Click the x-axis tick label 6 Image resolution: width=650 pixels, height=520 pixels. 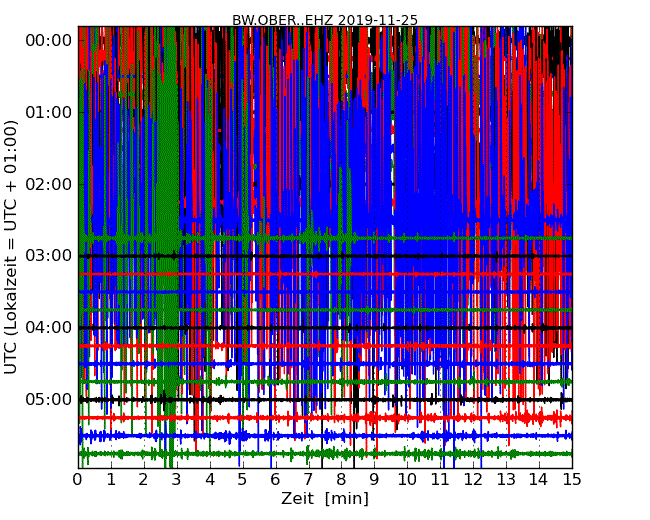point(275,480)
